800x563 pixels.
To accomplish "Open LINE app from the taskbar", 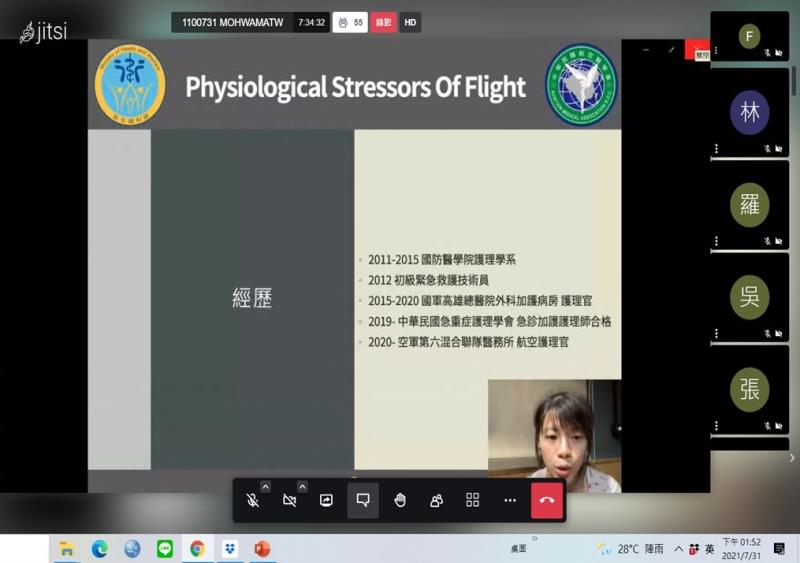I will 164,548.
